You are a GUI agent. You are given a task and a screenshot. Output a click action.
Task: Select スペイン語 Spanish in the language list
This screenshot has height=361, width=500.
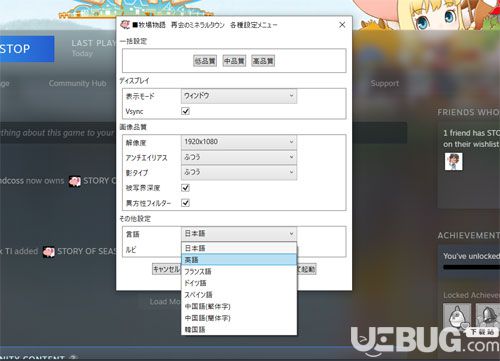(239, 295)
